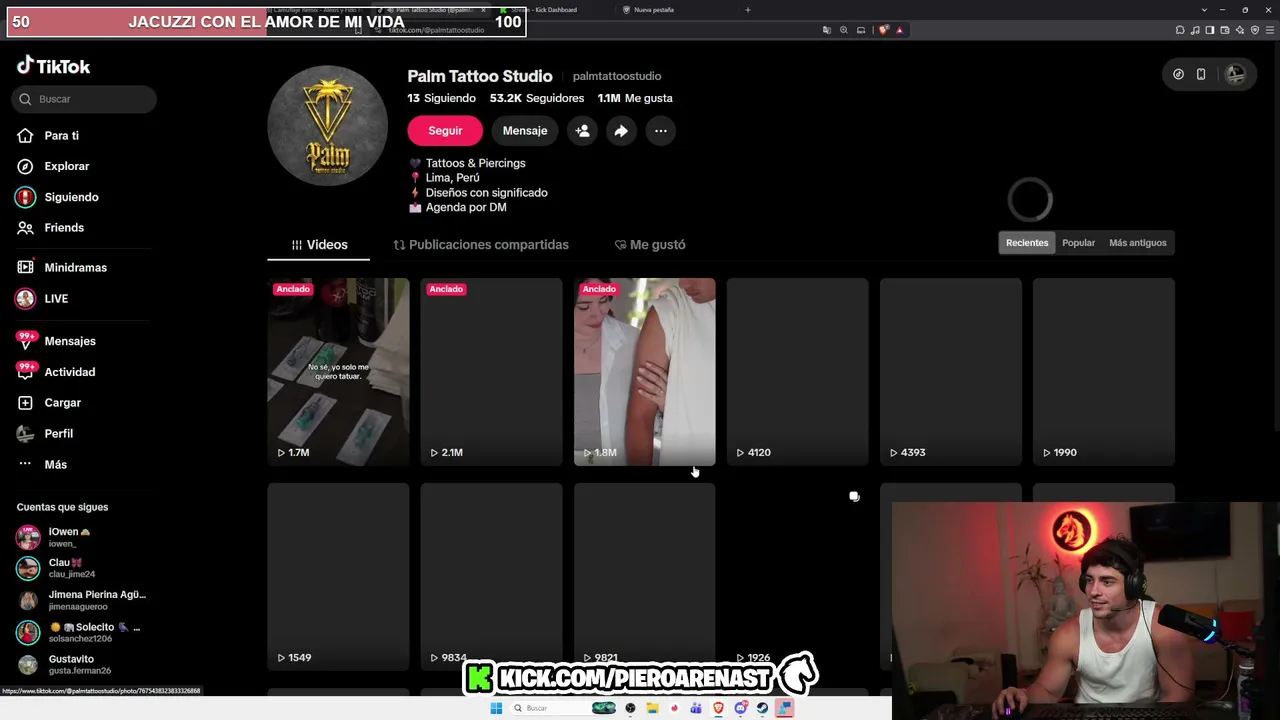1280x720 pixels.
Task: Click the get-app phone icon at top right
Action: click(1201, 74)
